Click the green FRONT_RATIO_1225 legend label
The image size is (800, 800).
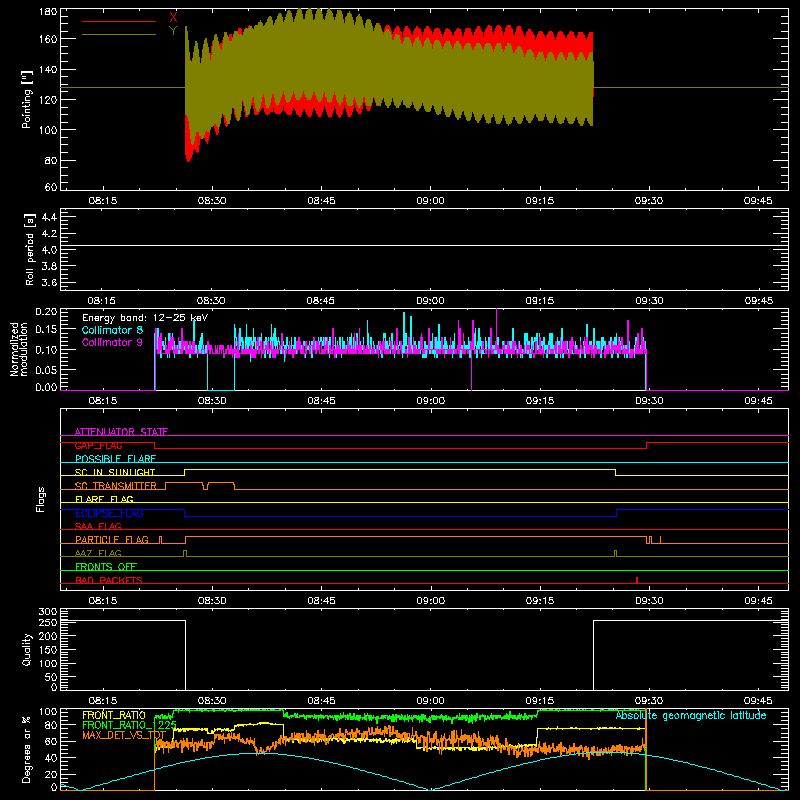pos(129,725)
